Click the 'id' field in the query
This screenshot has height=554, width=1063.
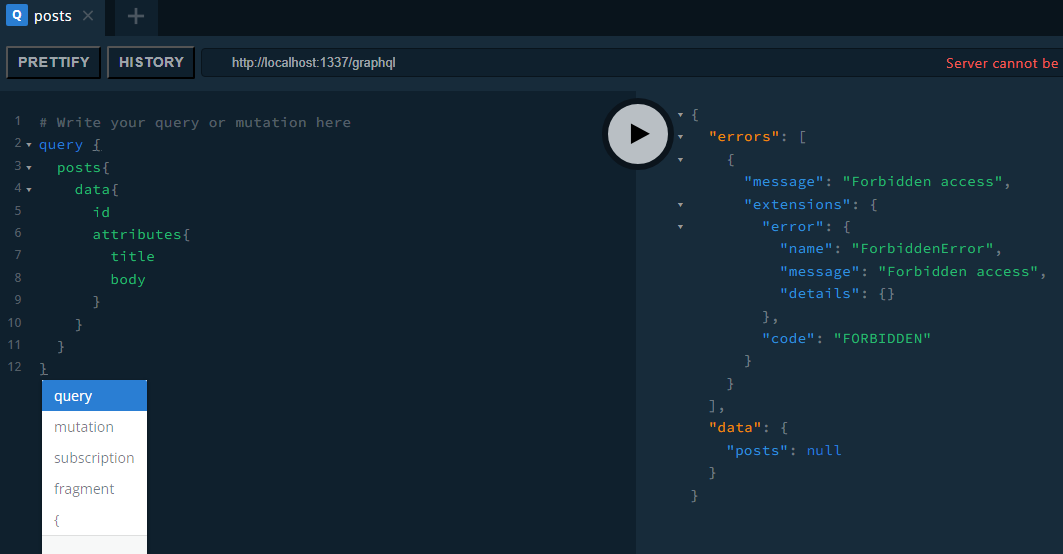[101, 212]
